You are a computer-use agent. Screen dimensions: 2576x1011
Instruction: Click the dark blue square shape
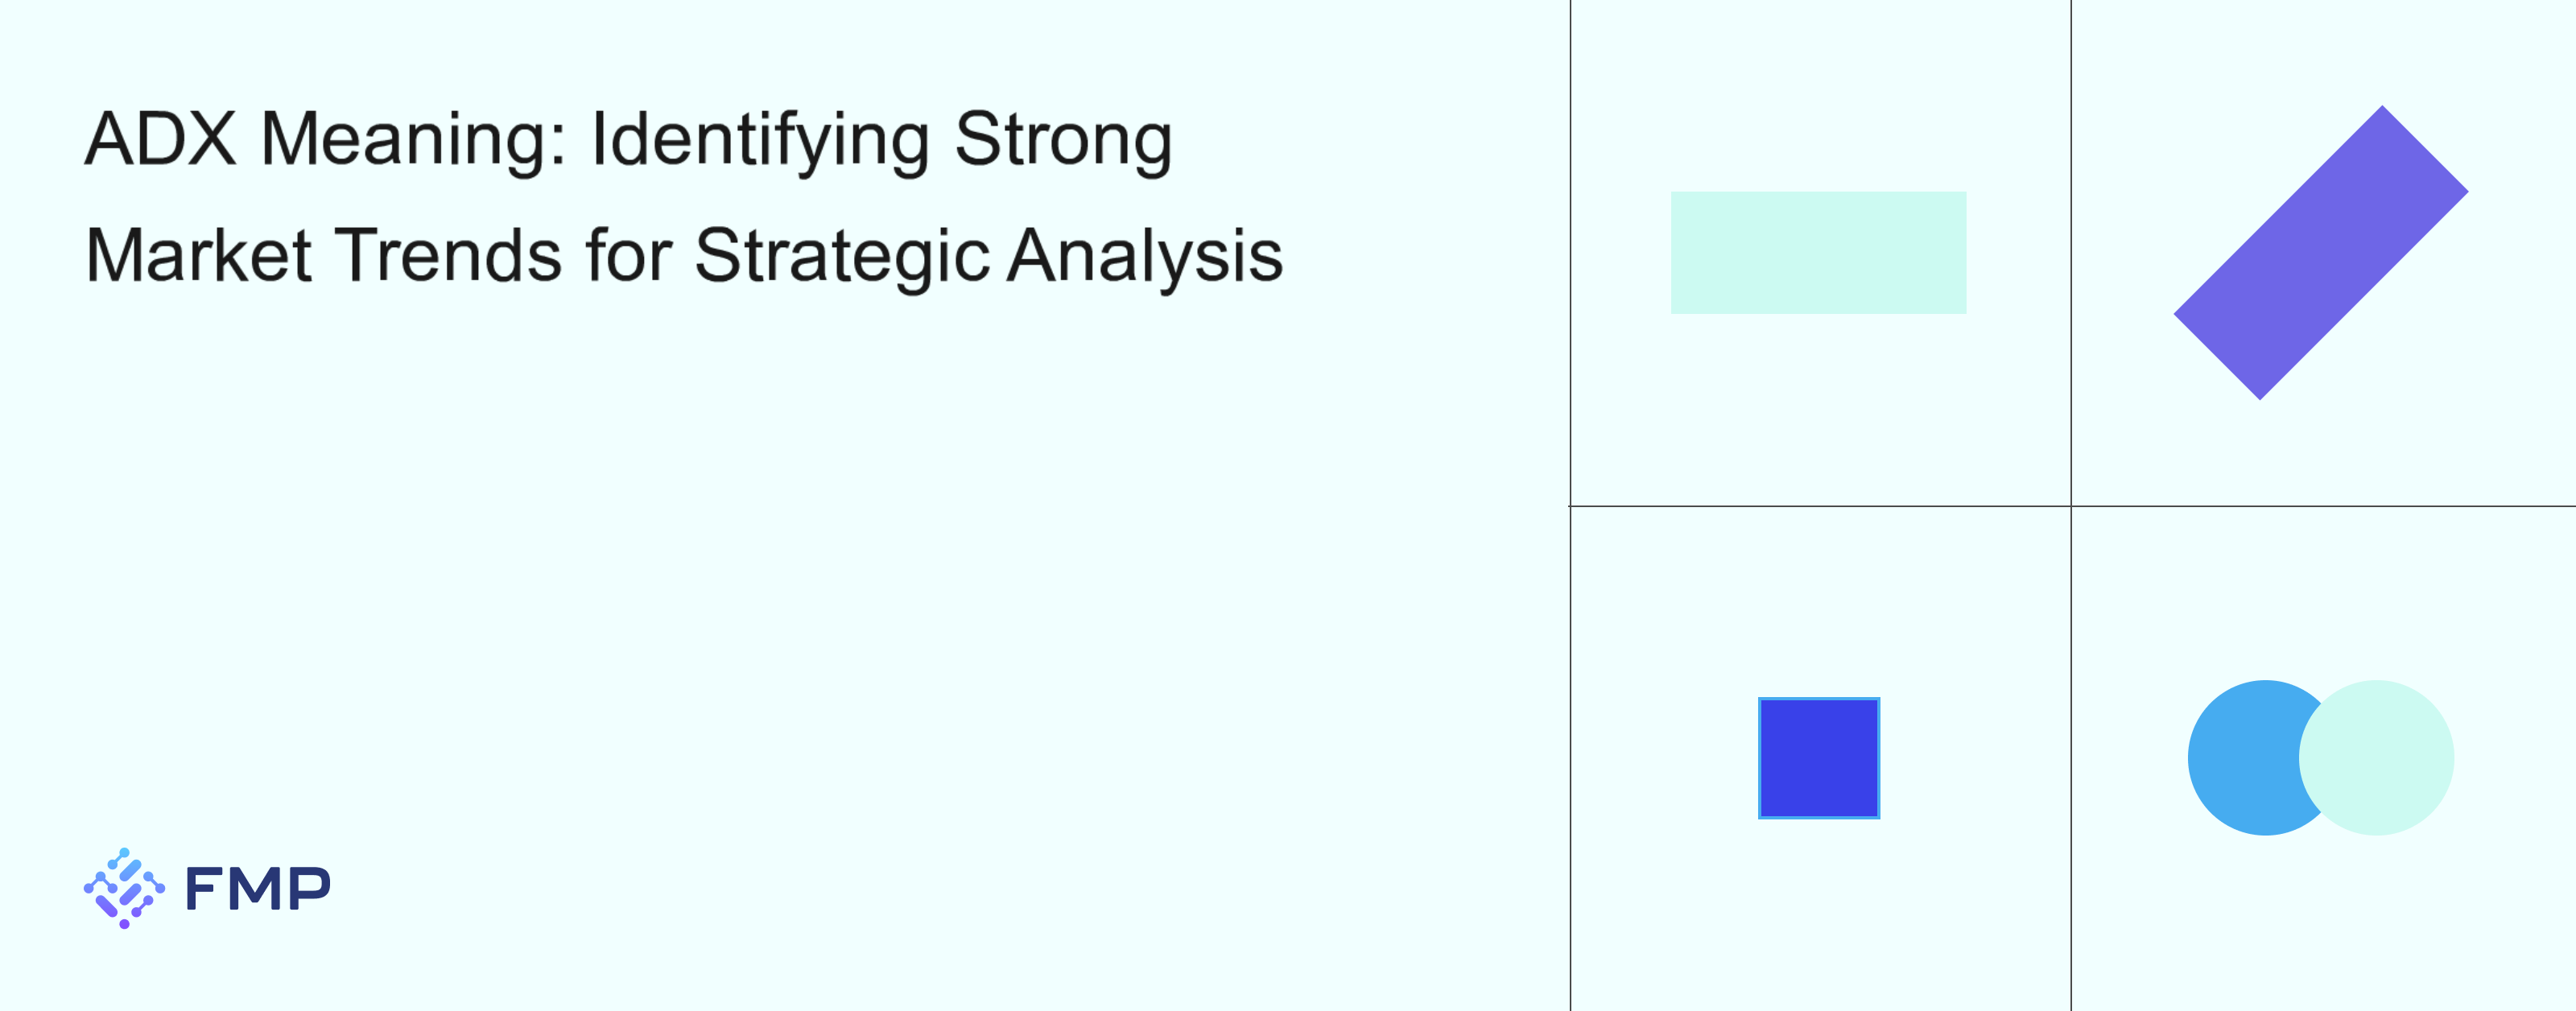pyautogui.click(x=1818, y=757)
